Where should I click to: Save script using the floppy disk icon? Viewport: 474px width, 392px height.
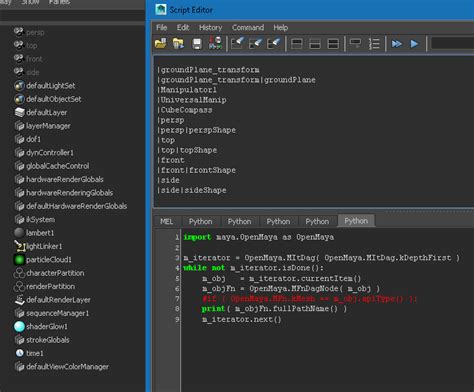(197, 44)
